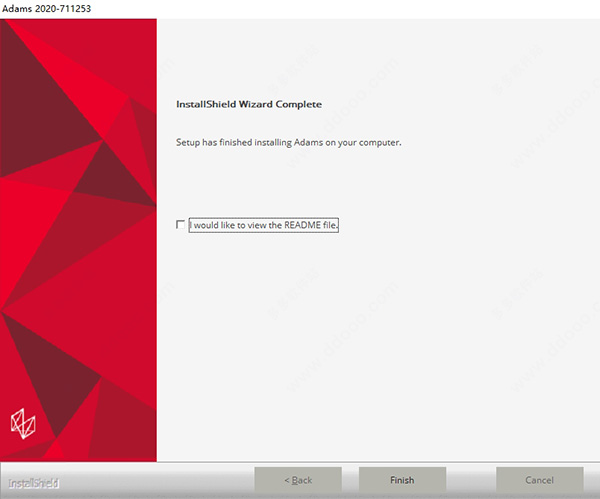Viewport: 600px width, 499px height.
Task: Go to the previous step with Back
Action: (x=298, y=480)
